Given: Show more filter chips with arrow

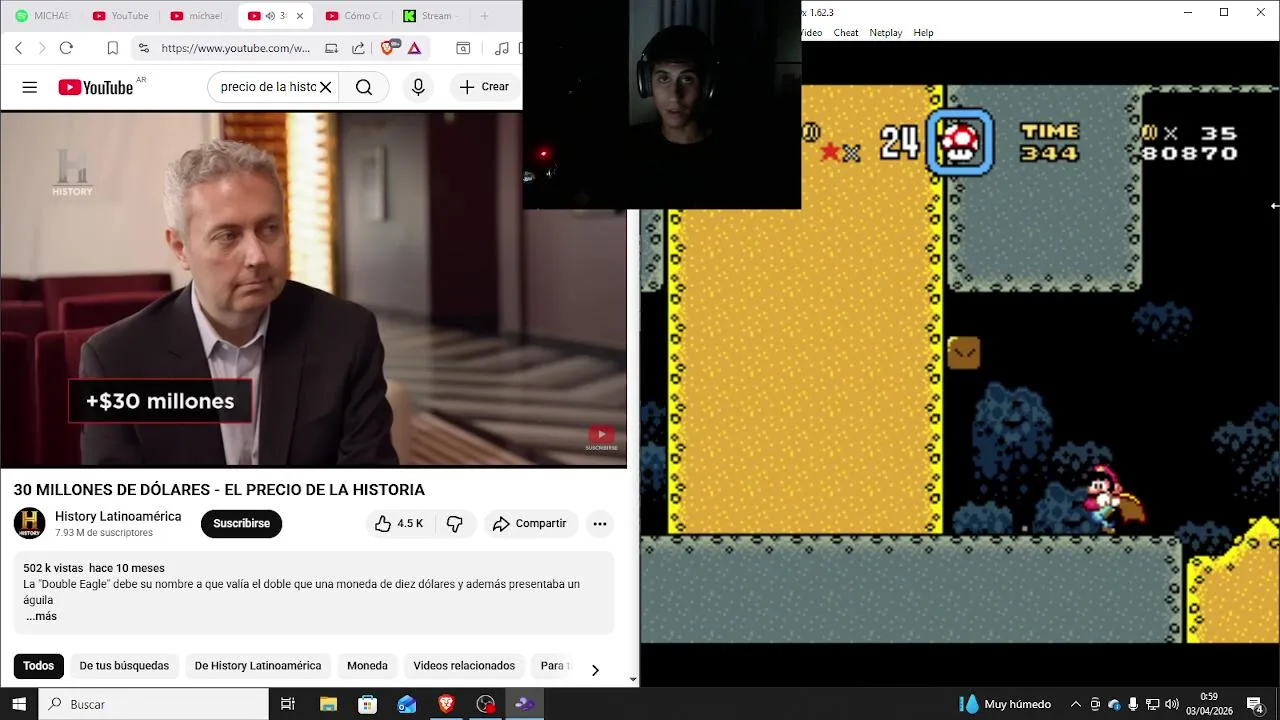Looking at the screenshot, I should tap(595, 670).
